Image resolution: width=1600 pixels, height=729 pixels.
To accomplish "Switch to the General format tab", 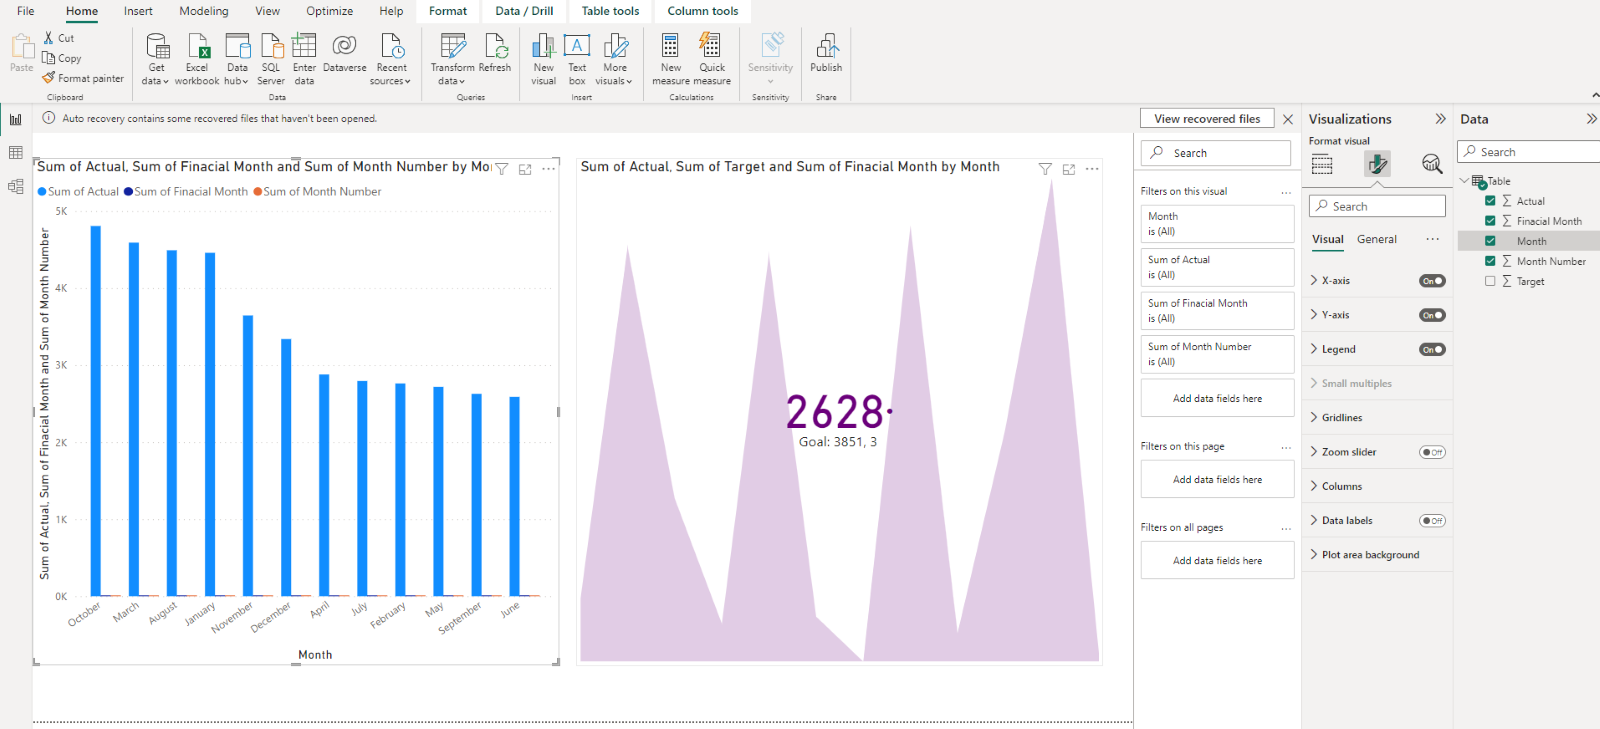I will click(1376, 239).
